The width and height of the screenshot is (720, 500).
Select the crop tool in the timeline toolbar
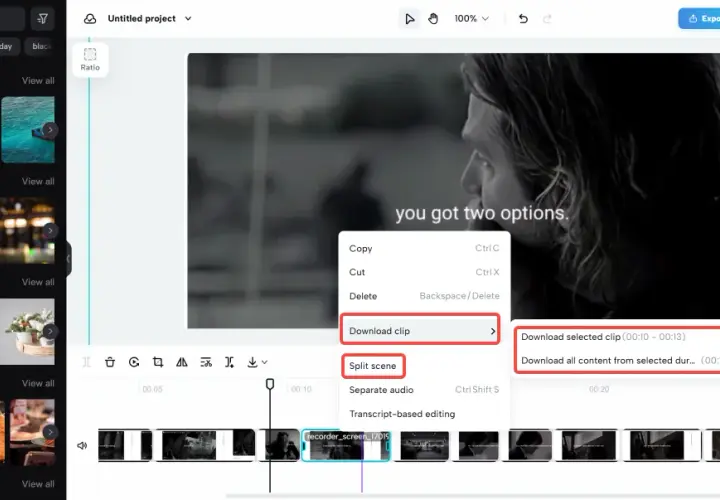pyautogui.click(x=158, y=362)
